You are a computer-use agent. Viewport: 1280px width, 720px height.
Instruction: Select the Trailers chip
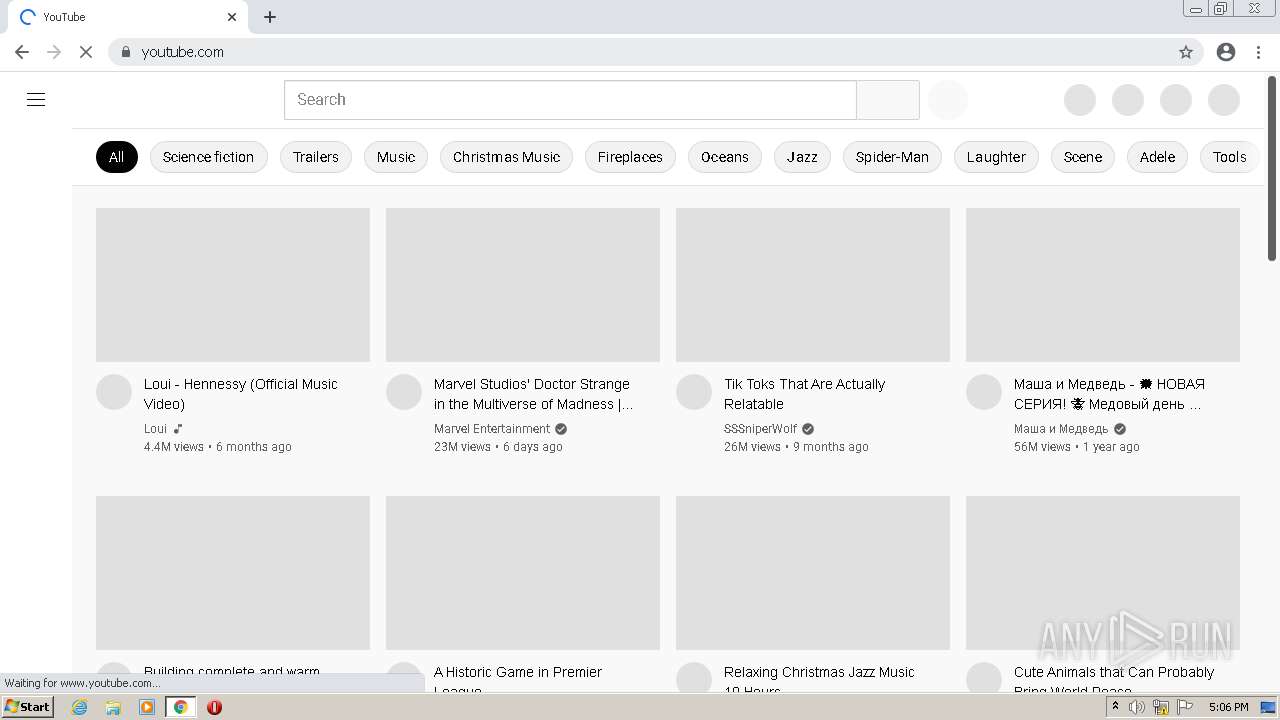click(x=316, y=157)
